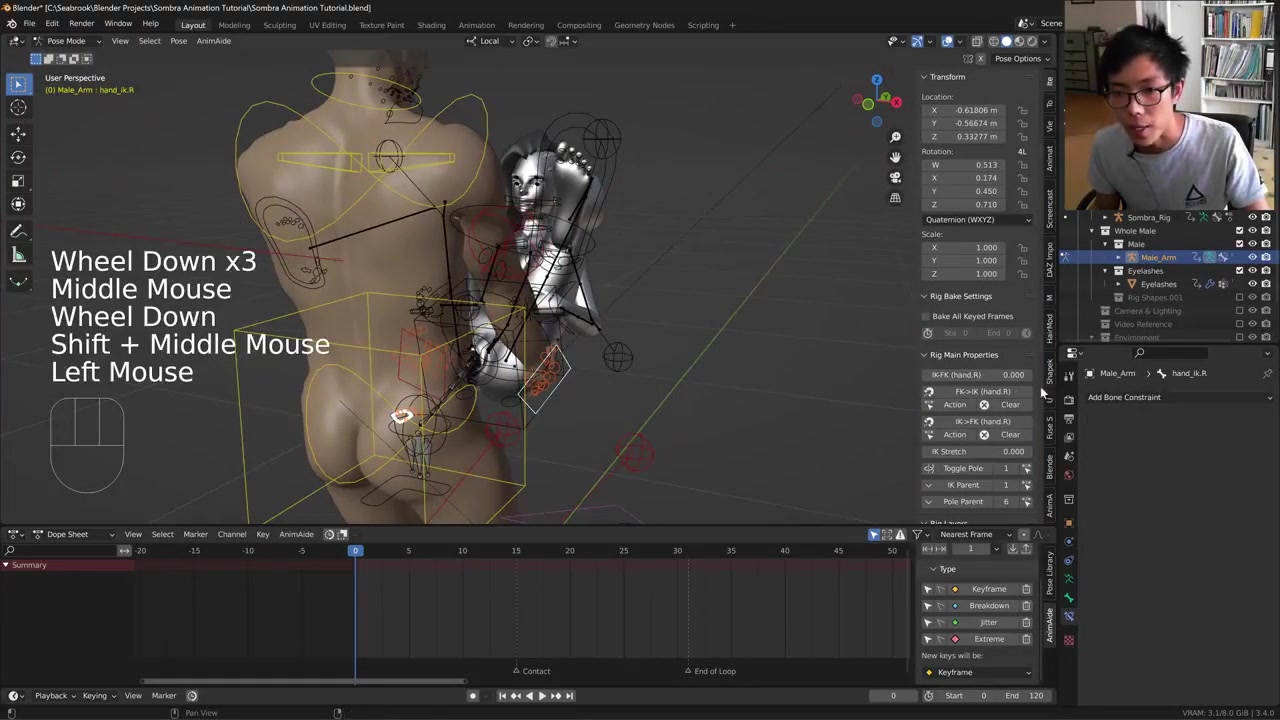
Task: Click the zoom magnifier viewport icon
Action: (x=895, y=137)
